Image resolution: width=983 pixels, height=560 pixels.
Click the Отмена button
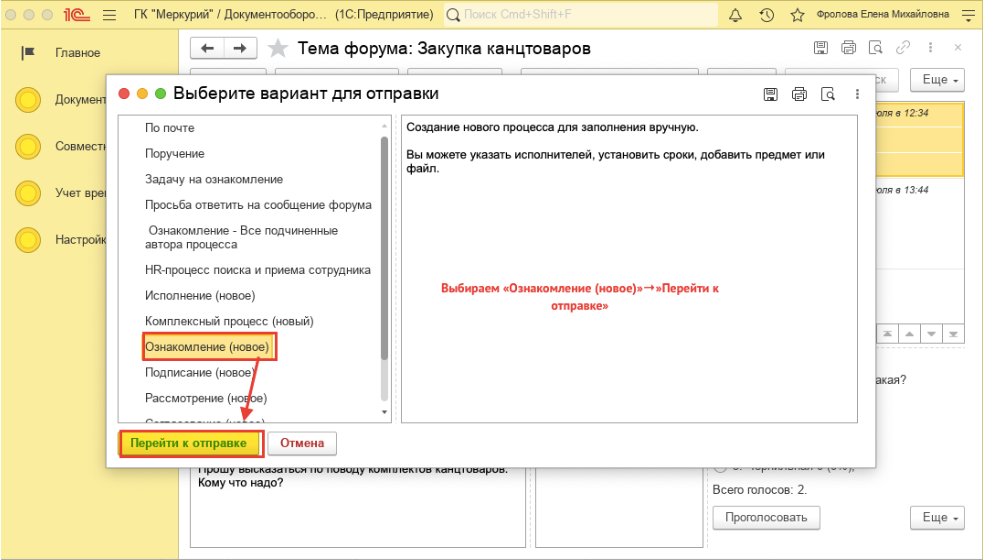(302, 443)
